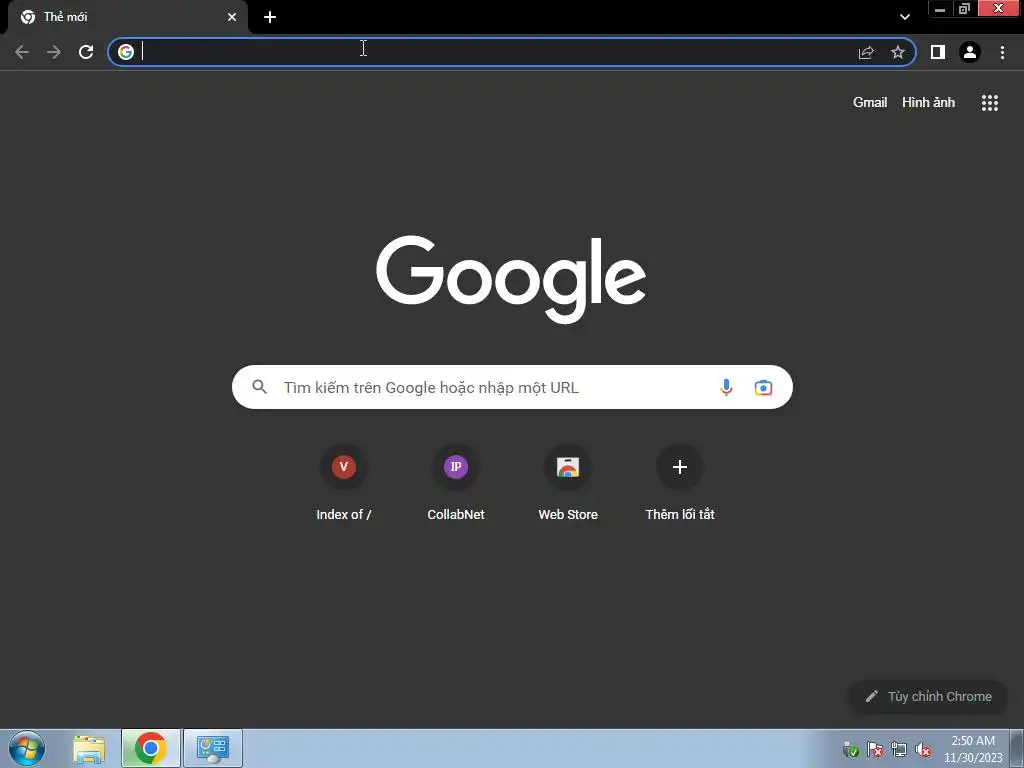Open Chrome's three-dot menu

[x=1002, y=52]
